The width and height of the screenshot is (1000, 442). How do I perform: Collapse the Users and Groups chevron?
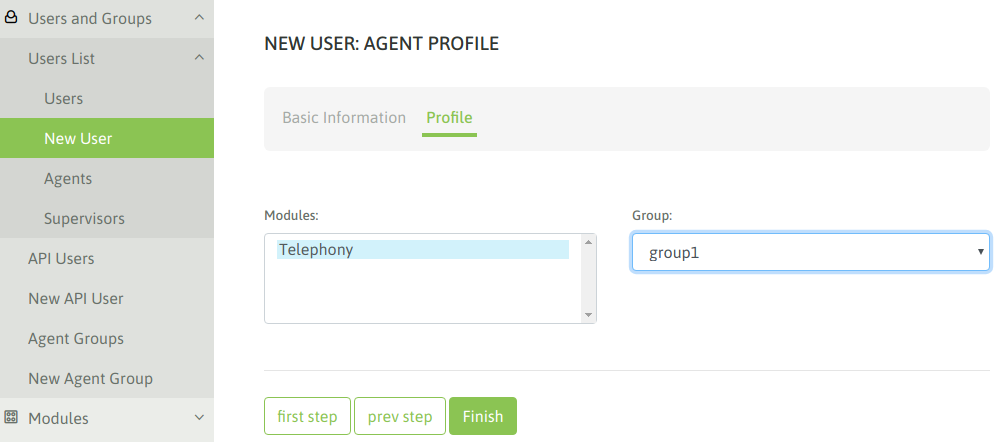(x=199, y=18)
